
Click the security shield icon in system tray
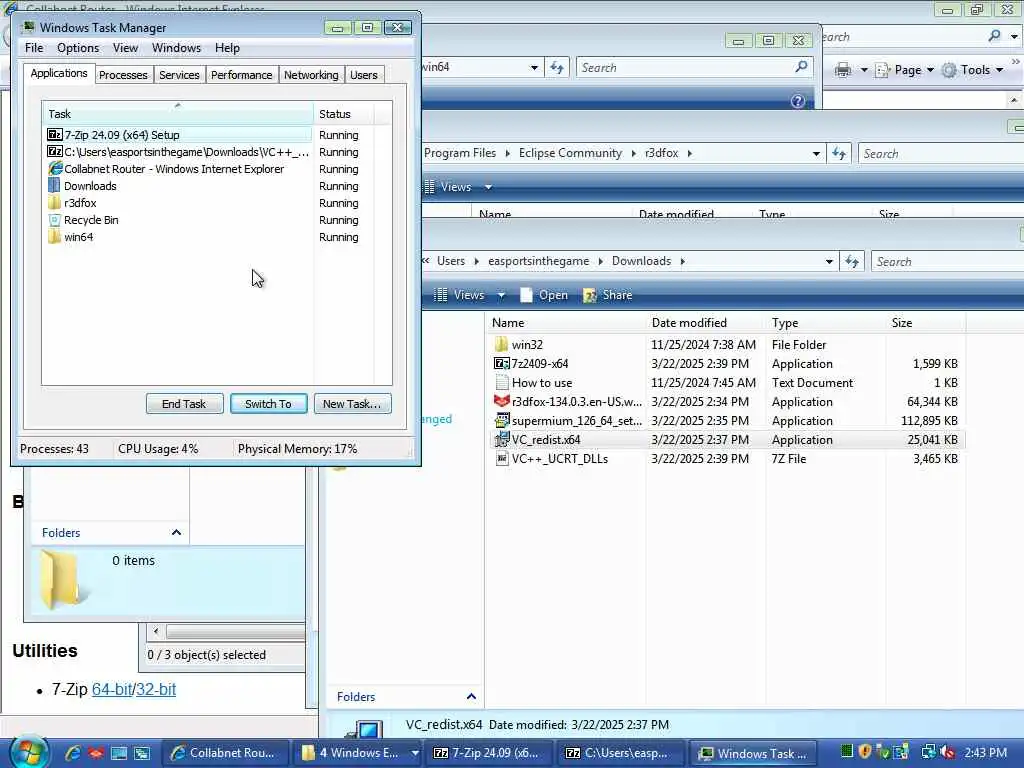[x=865, y=752]
